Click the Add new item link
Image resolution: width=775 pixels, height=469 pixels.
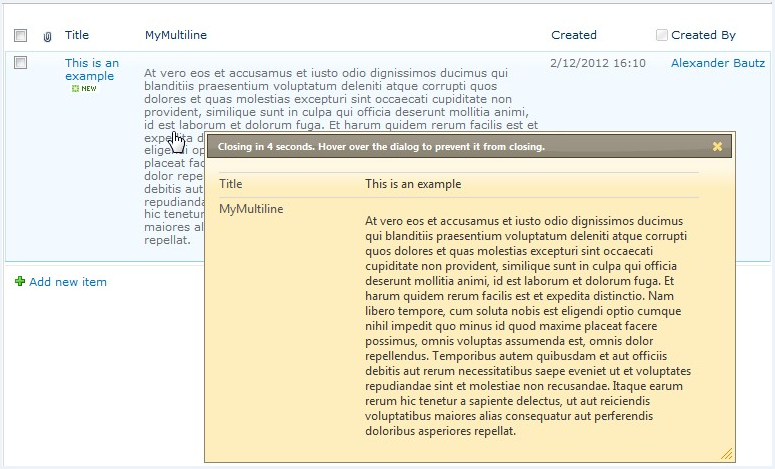67,282
